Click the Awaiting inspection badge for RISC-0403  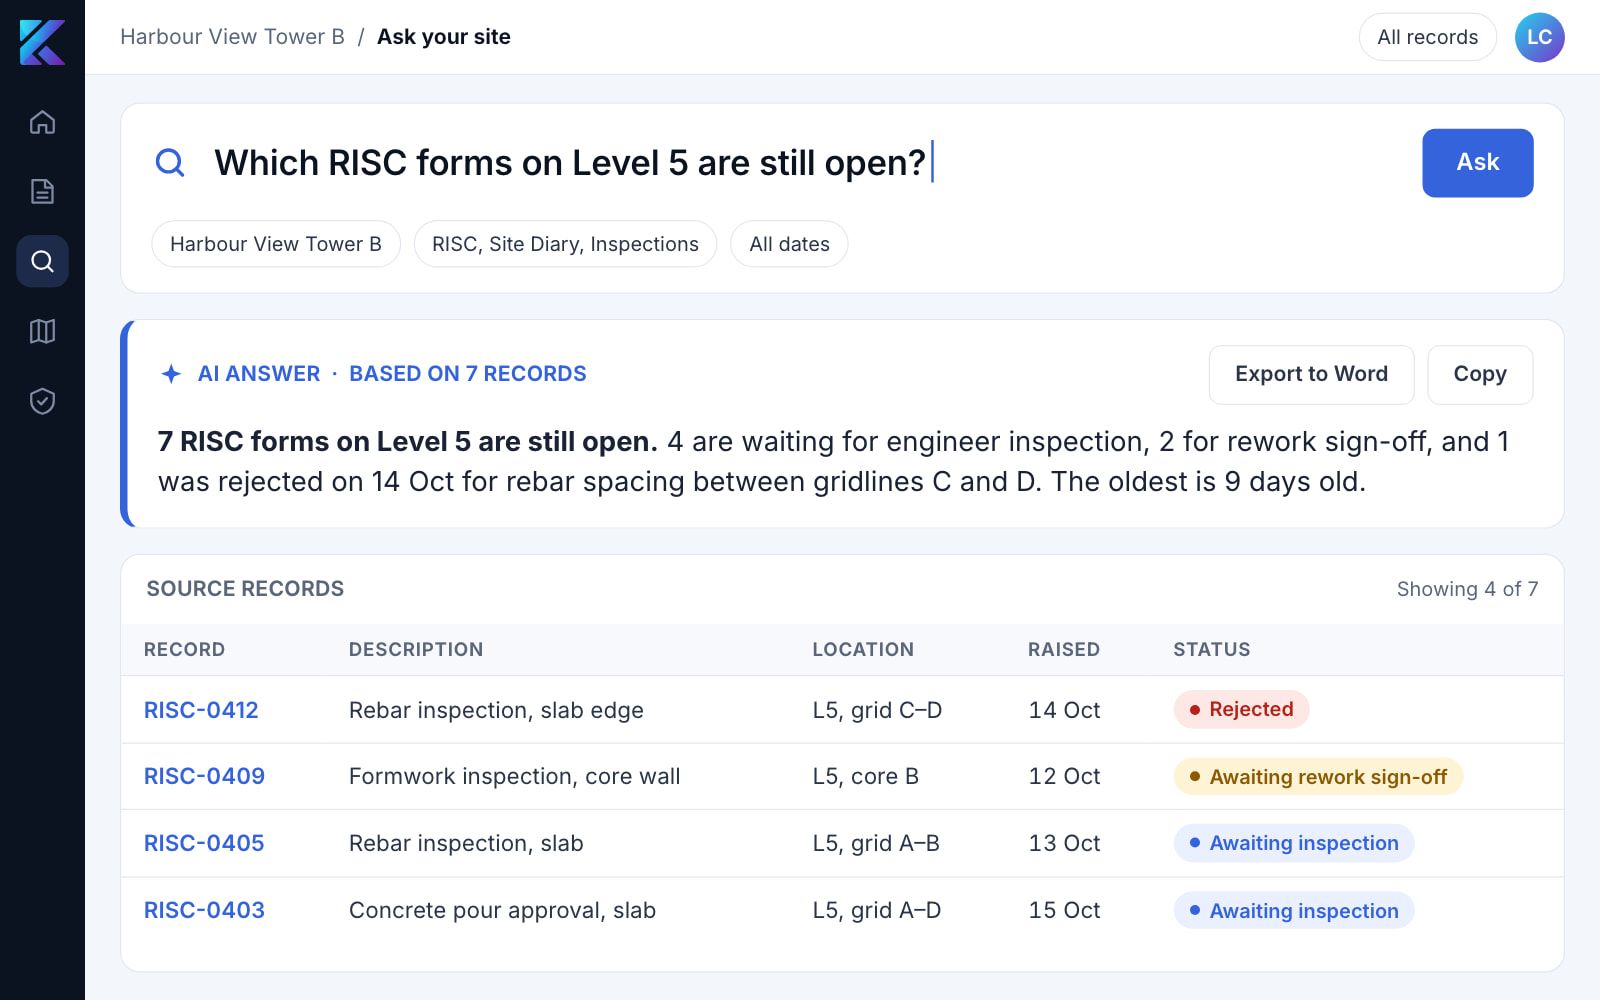click(1294, 911)
